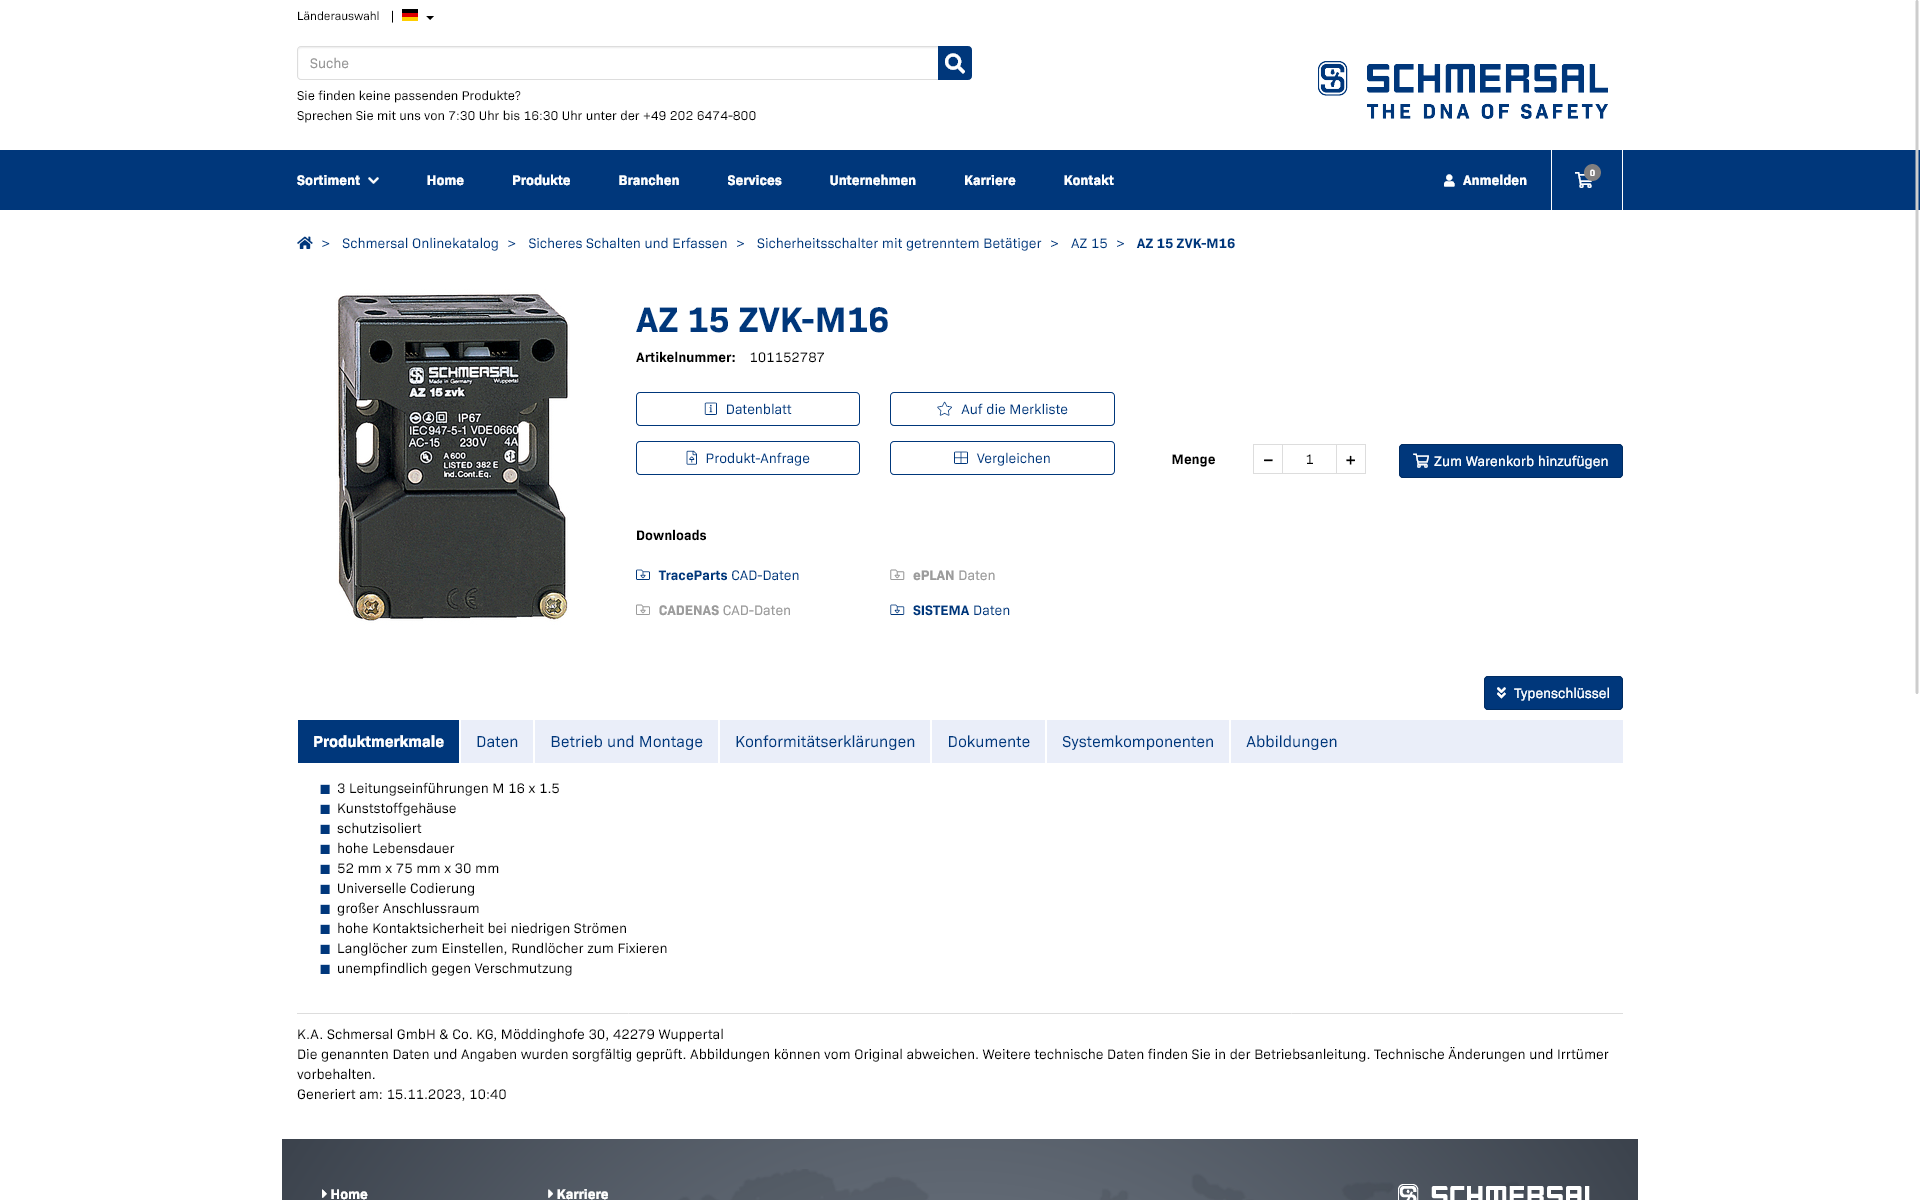Click the text '3 Leitungseinführungen M 16 x 1.5'
The height and width of the screenshot is (1200, 1920).
[448, 788]
